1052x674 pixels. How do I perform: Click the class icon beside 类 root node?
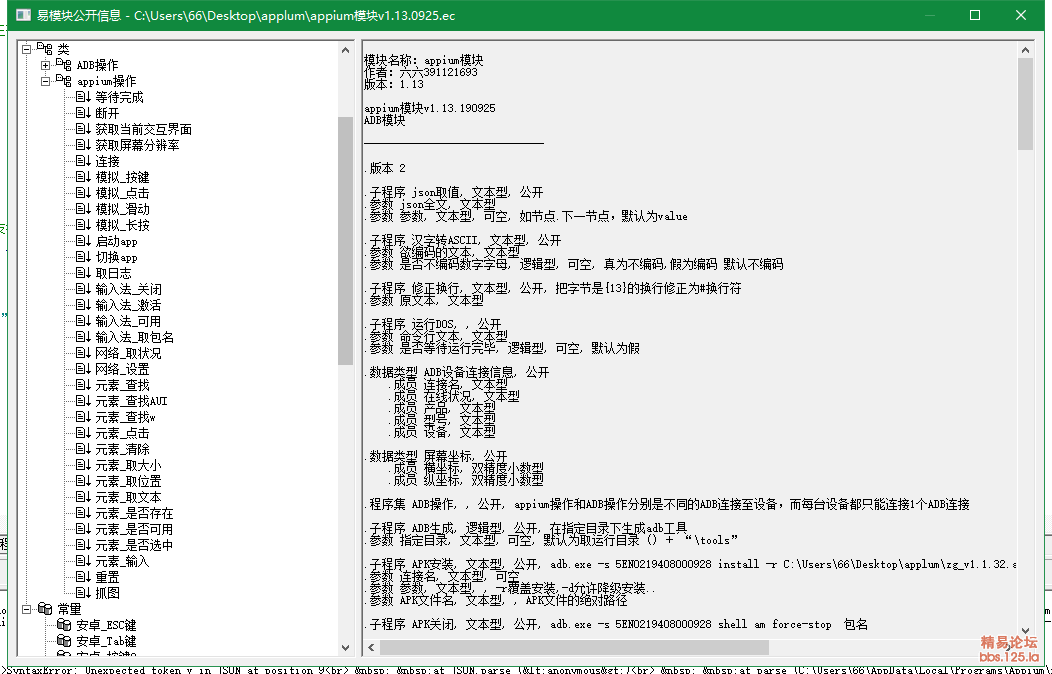[44, 48]
